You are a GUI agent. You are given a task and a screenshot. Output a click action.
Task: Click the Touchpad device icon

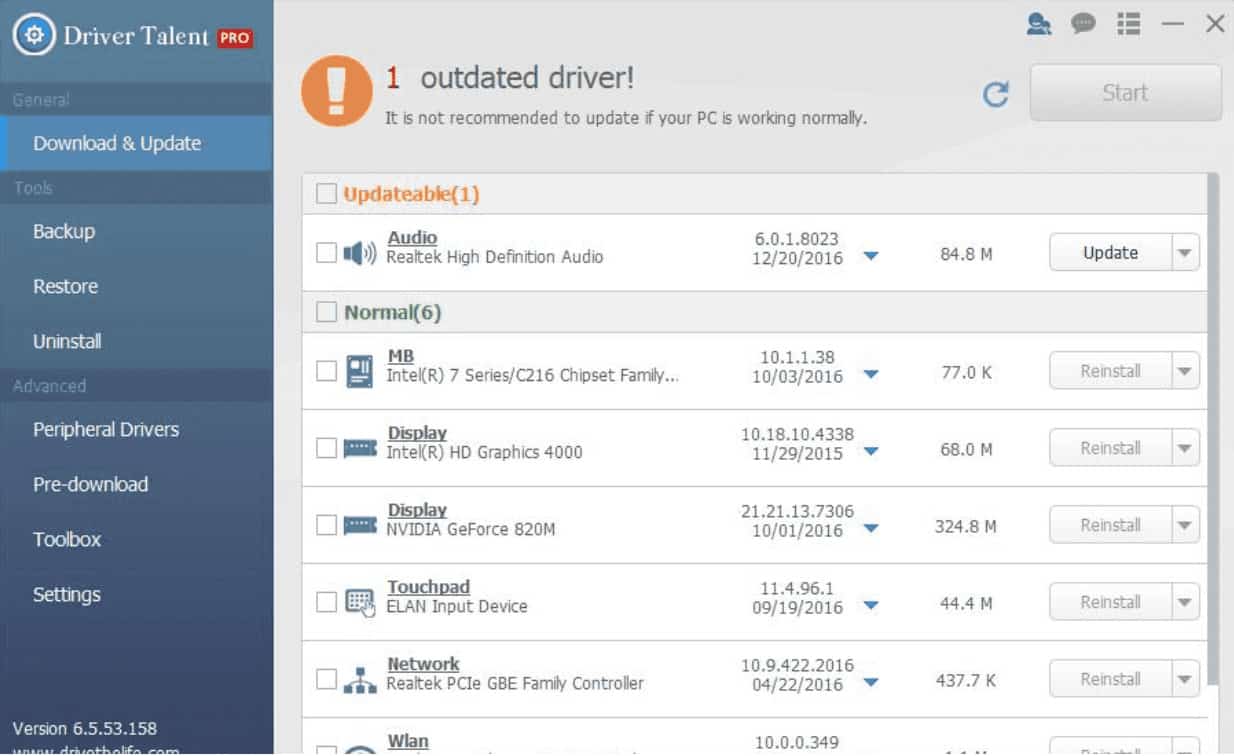(x=359, y=602)
